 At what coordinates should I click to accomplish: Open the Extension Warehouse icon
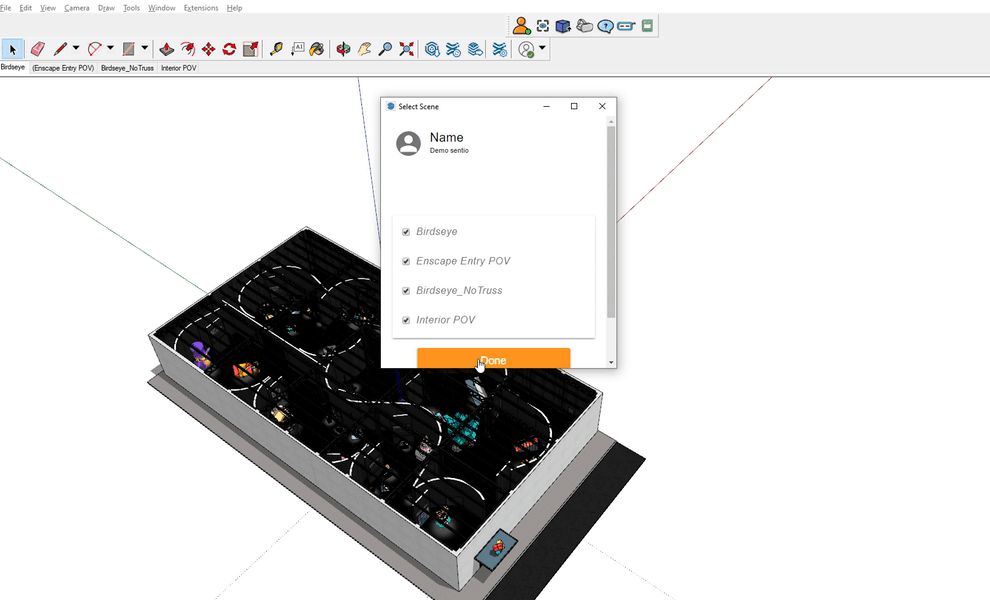[453, 49]
